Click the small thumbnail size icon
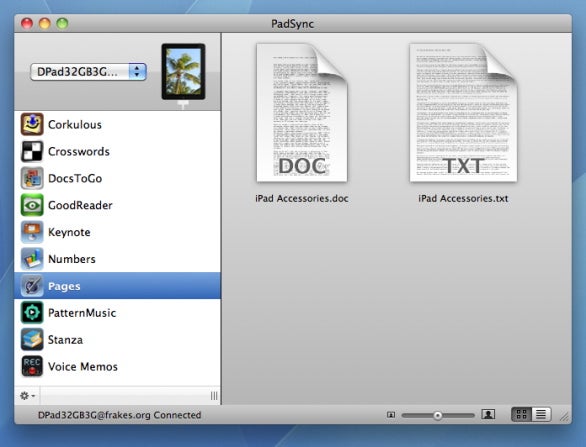The image size is (586, 447). point(391,415)
